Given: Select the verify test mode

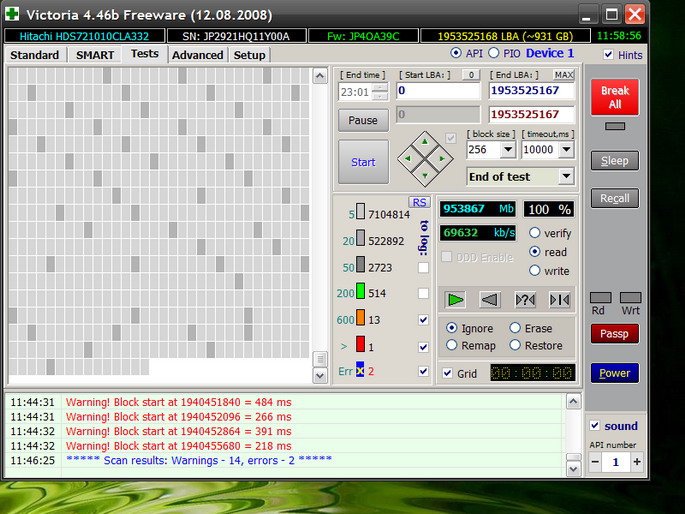Looking at the screenshot, I should tap(535, 233).
